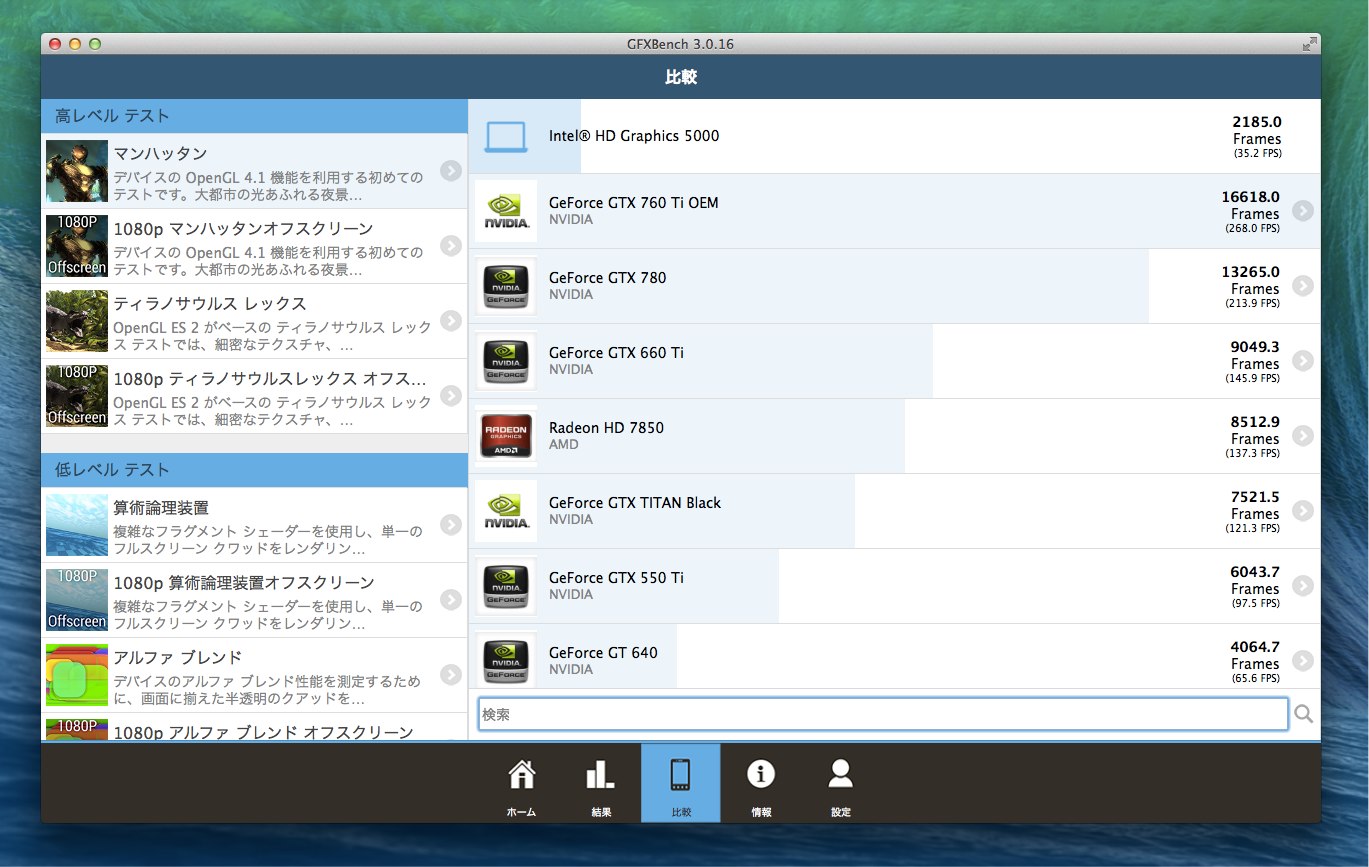Open GeForce GTX TITAN Black details arrow
This screenshot has height=867, width=1369.
click(x=1302, y=511)
